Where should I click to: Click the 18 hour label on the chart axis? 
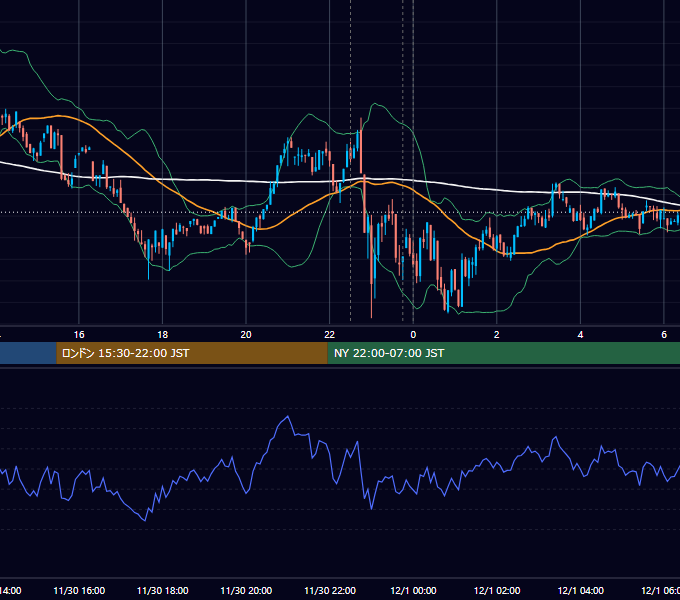point(163,335)
